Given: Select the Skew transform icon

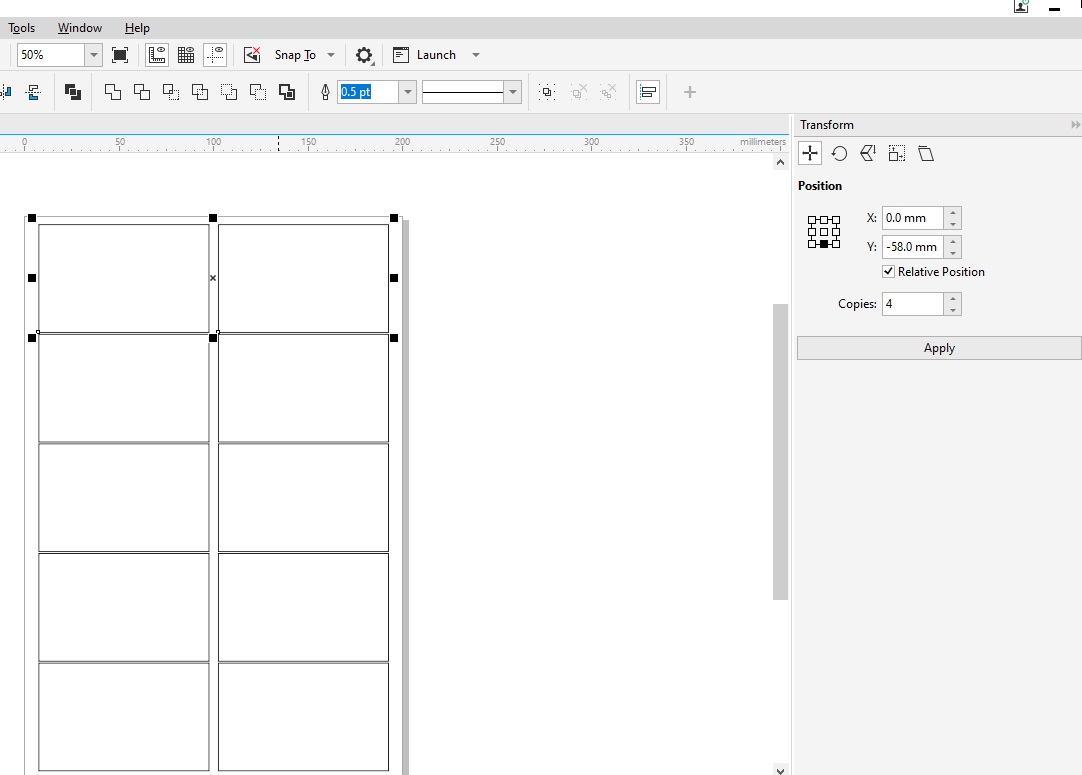Looking at the screenshot, I should click(925, 153).
